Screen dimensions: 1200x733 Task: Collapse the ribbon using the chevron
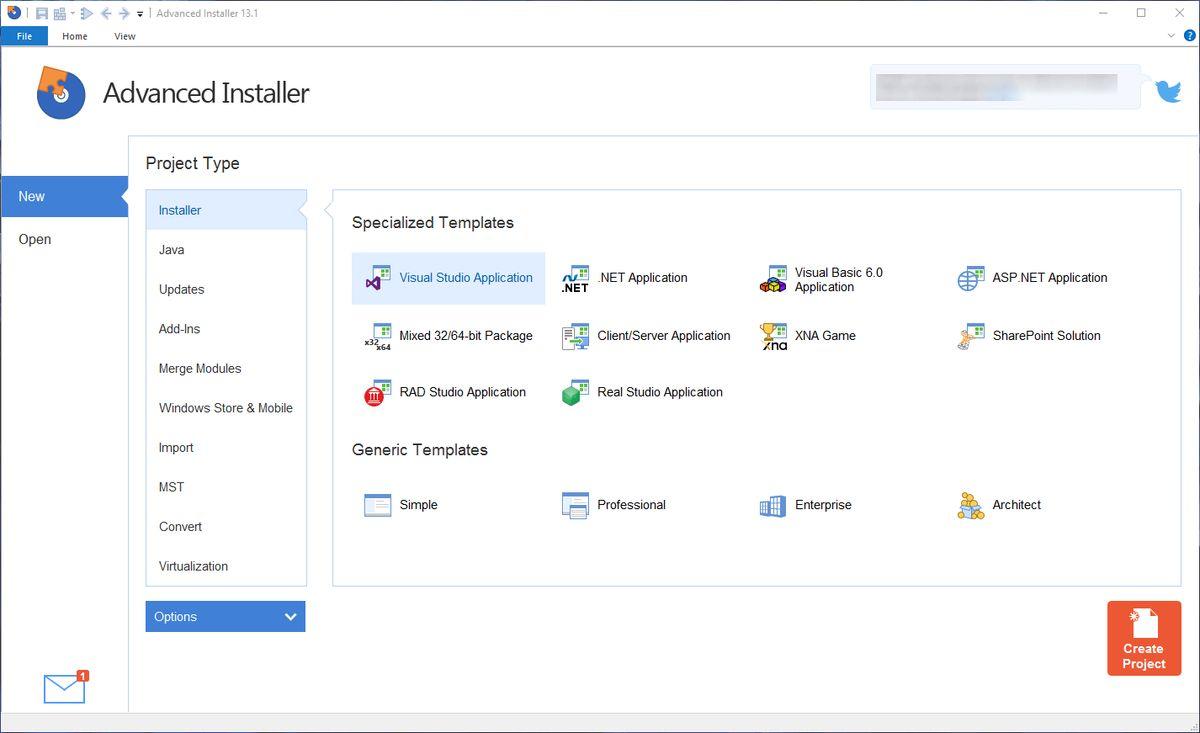(1172, 36)
